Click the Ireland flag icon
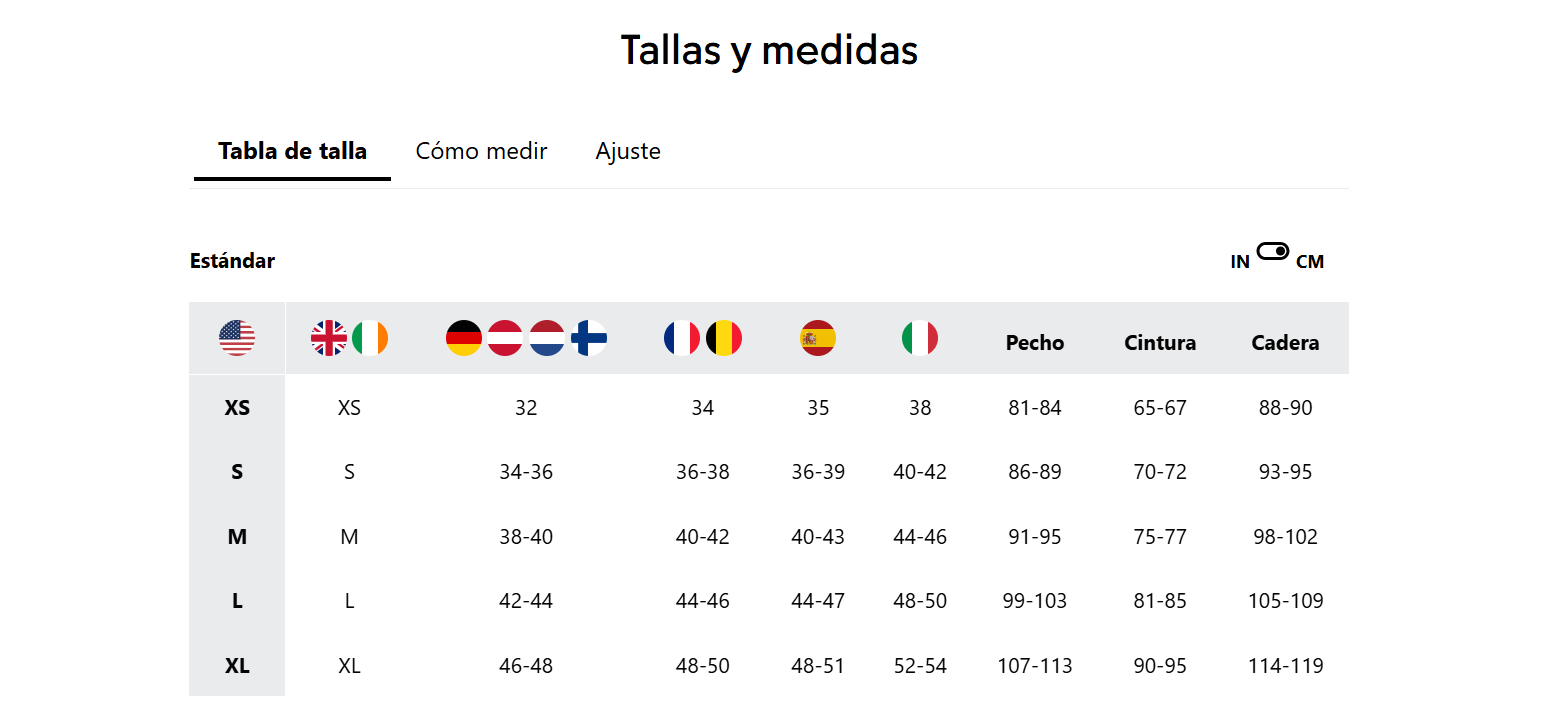The height and width of the screenshot is (721, 1558). pyautogui.click(x=370, y=338)
